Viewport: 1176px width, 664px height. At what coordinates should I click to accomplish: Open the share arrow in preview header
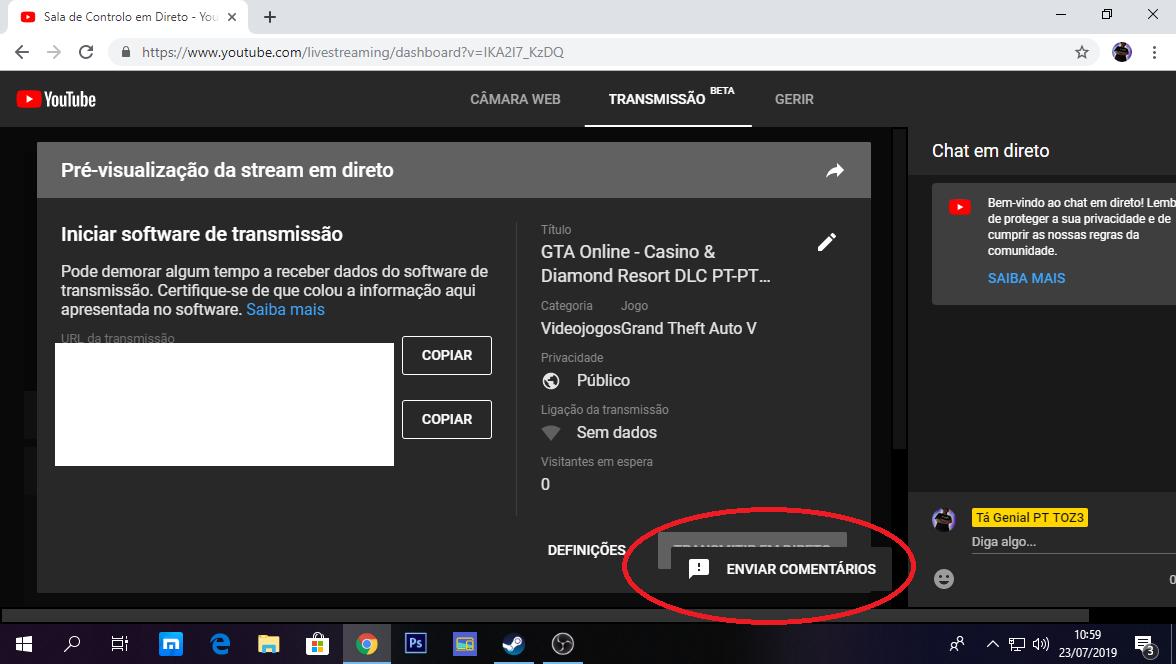(x=835, y=170)
